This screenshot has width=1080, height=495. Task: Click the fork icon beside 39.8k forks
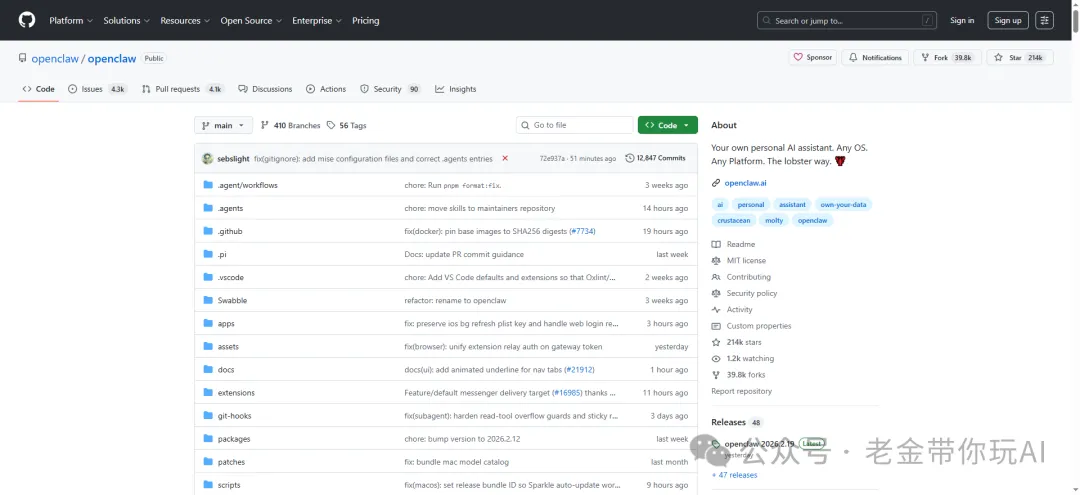[716, 375]
